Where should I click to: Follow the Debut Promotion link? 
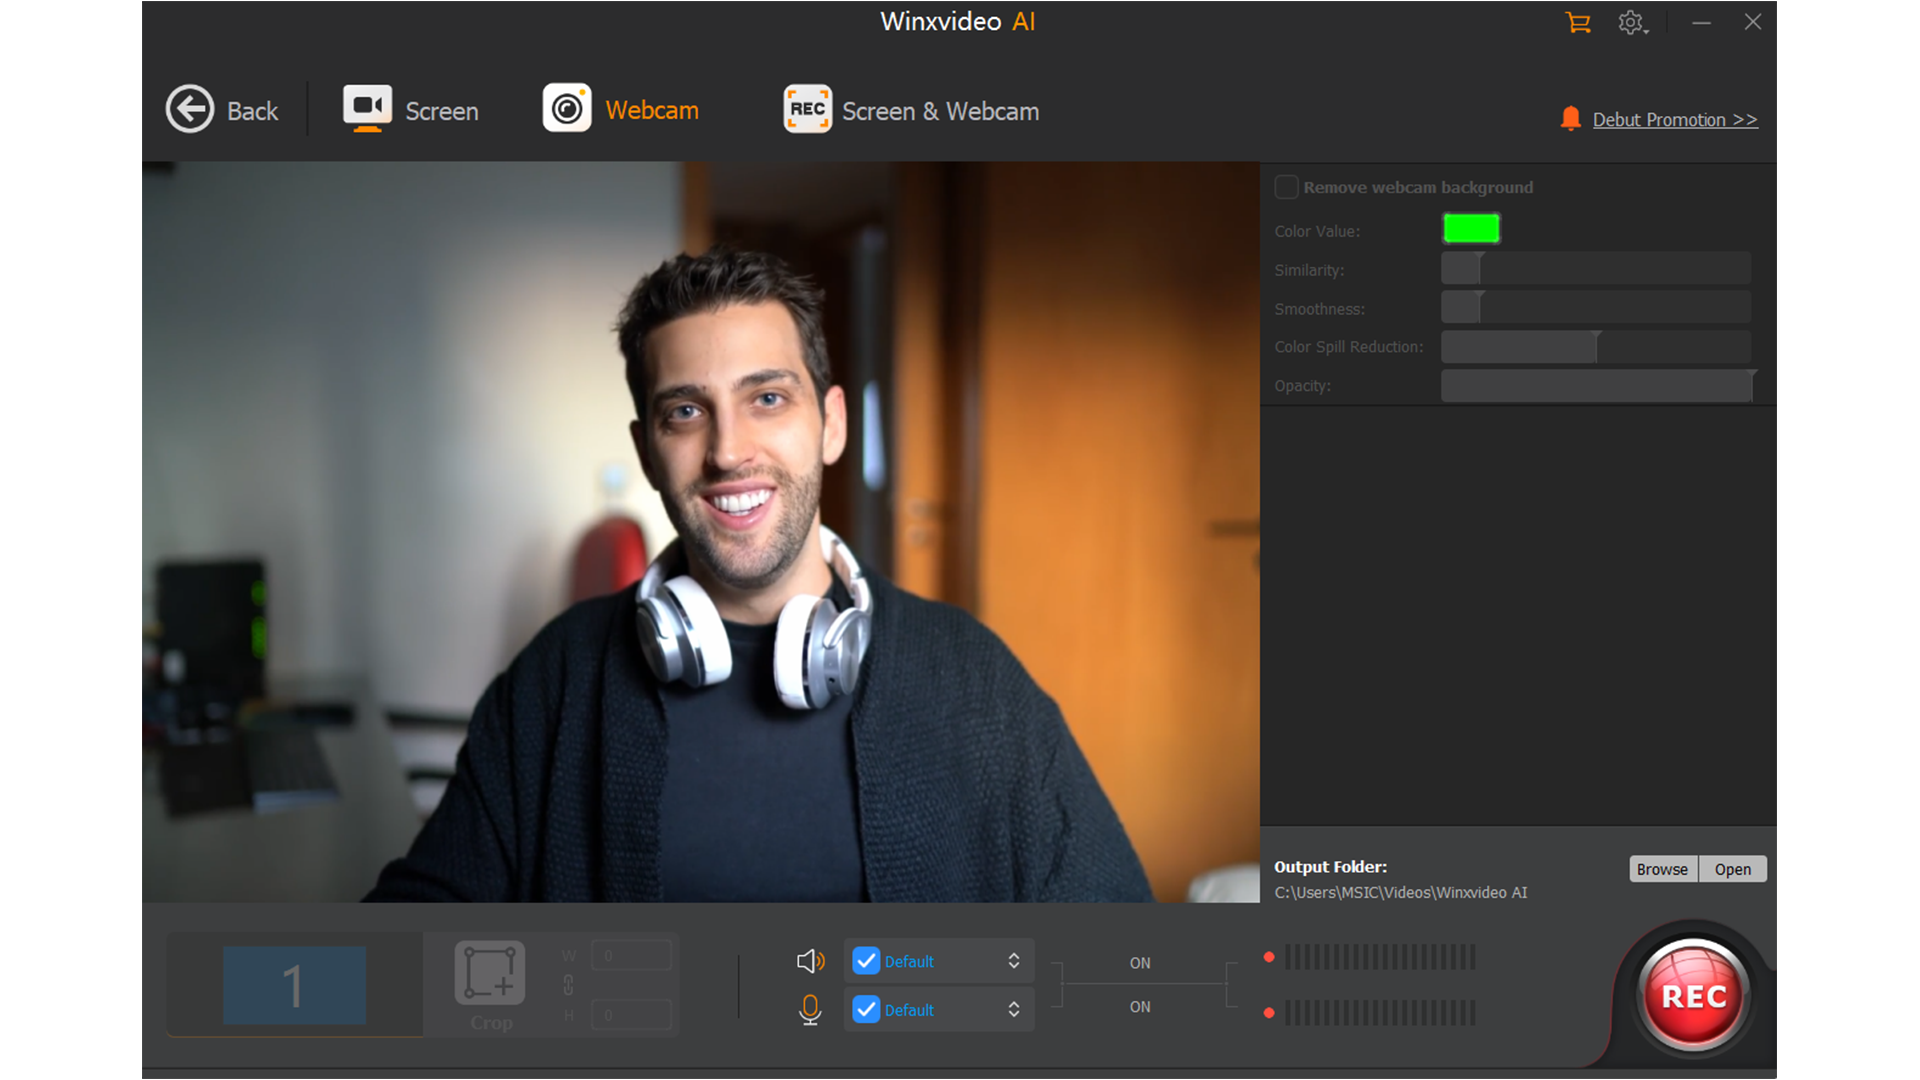point(1675,118)
